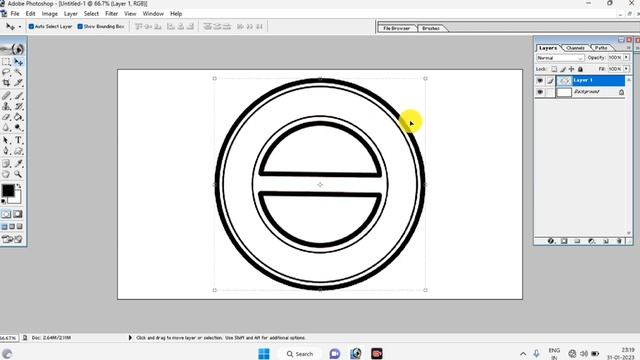
Task: Toggle lock transparent pixels checkbox
Action: 554,69
